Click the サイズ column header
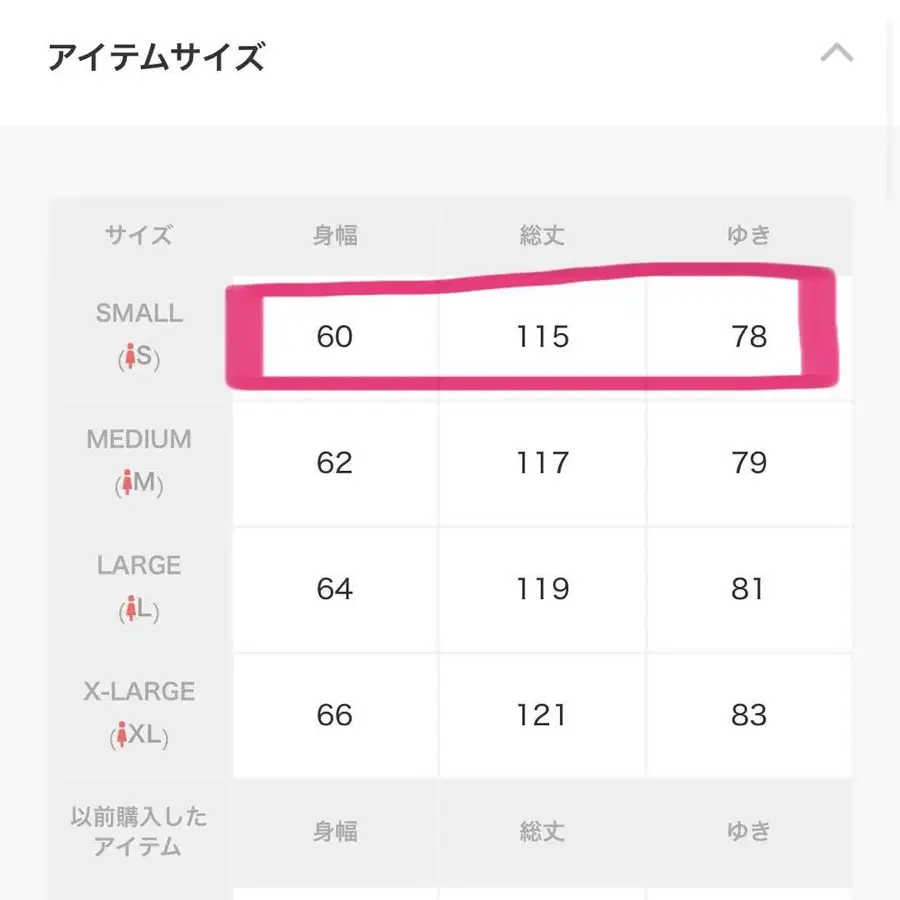900x900 pixels. click(138, 235)
